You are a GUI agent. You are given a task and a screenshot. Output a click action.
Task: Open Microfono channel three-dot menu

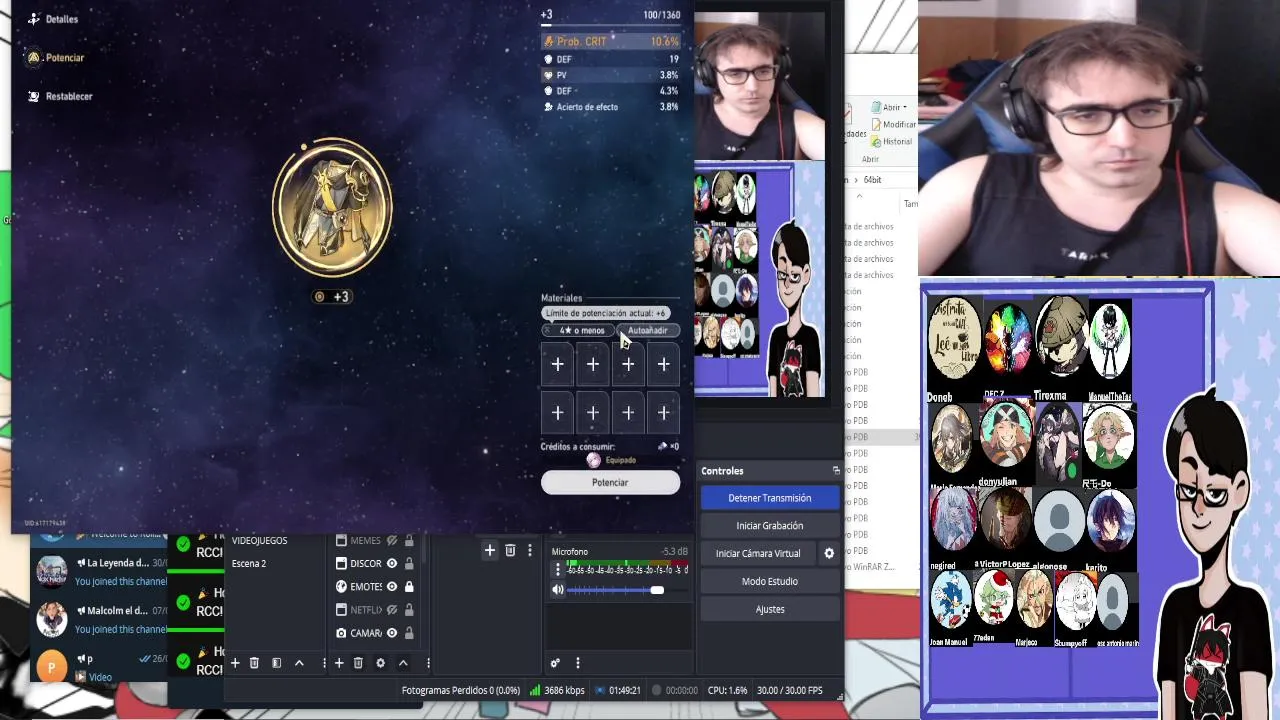tap(558, 570)
